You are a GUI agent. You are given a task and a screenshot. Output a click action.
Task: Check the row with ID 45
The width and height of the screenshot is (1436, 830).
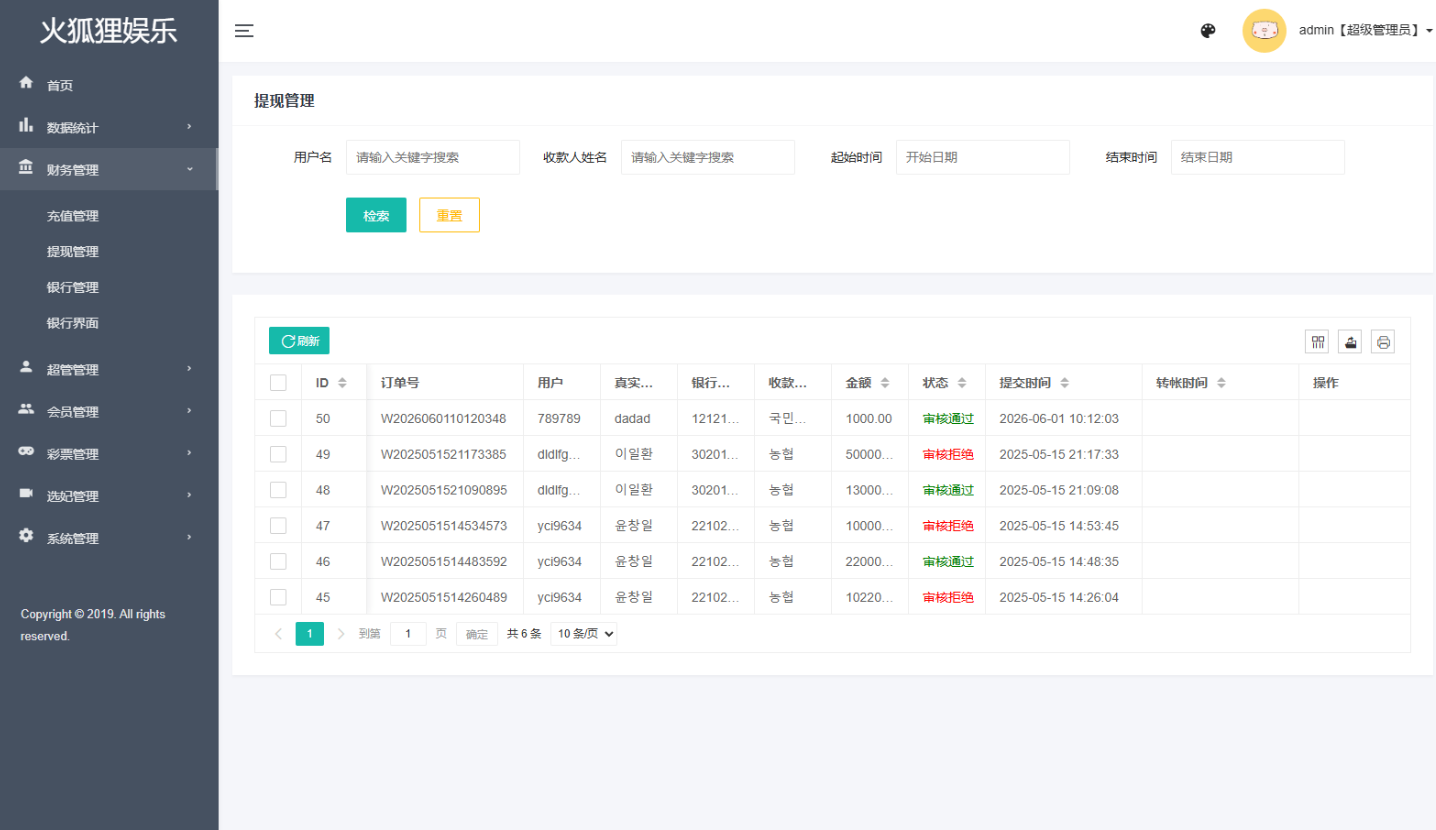[x=278, y=597]
